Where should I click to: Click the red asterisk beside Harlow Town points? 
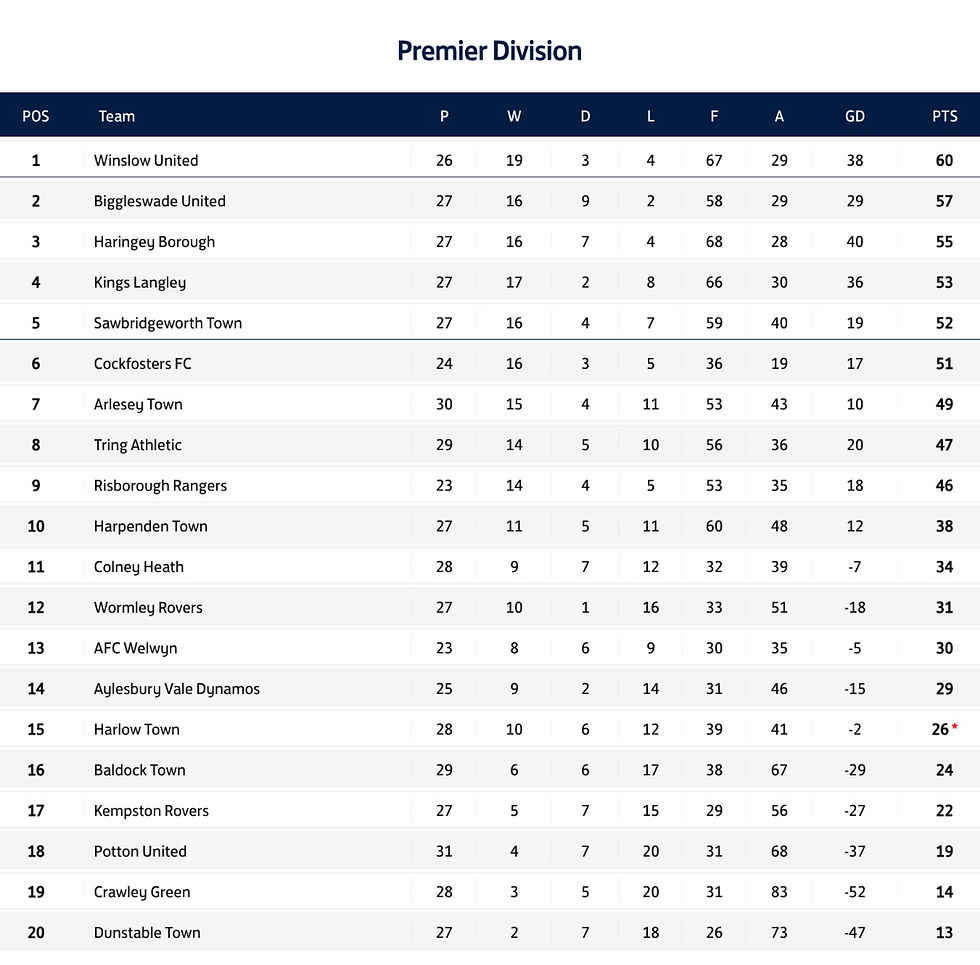click(955, 726)
